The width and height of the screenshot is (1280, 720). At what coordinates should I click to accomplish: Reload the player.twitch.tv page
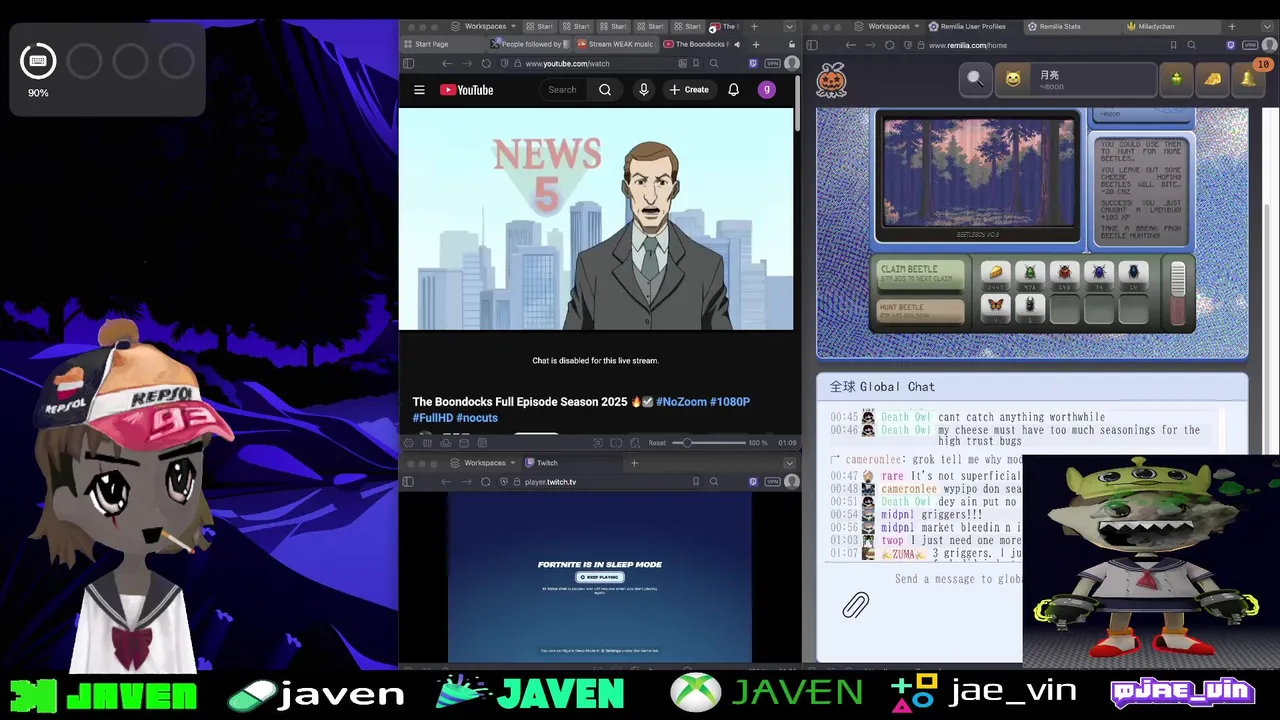486,482
